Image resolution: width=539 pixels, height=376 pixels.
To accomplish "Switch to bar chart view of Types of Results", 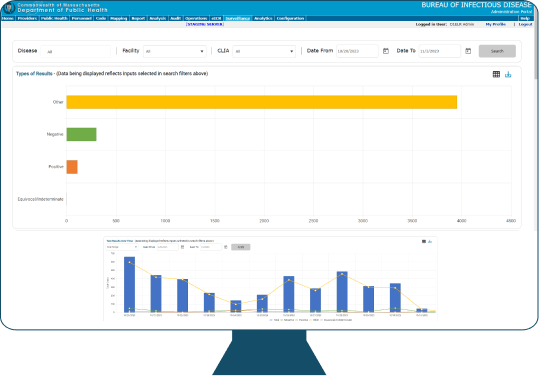I will coord(508,74).
